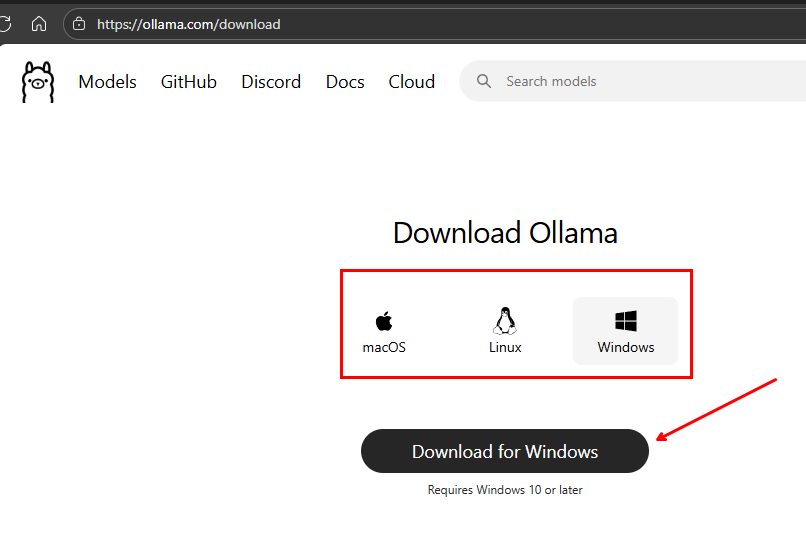Switch to the Linux text label

pyautogui.click(x=505, y=348)
